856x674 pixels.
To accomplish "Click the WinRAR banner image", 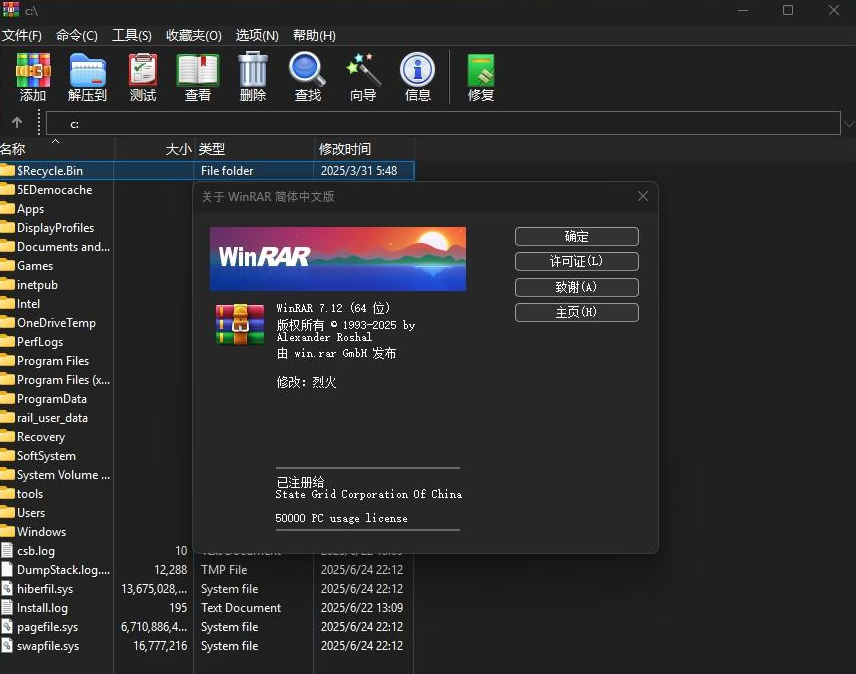I will (338, 259).
